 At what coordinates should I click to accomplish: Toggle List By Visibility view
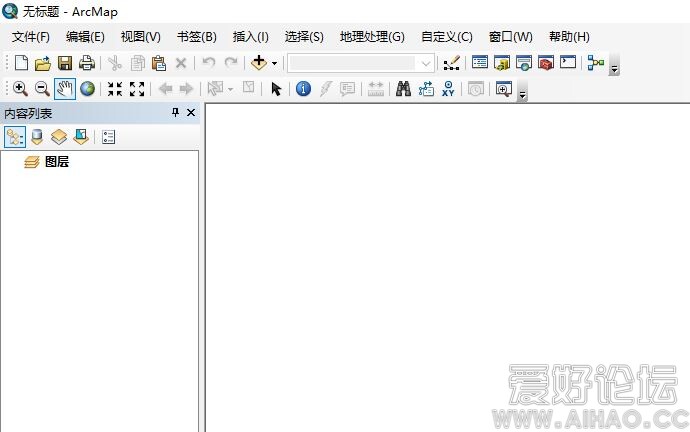59,137
